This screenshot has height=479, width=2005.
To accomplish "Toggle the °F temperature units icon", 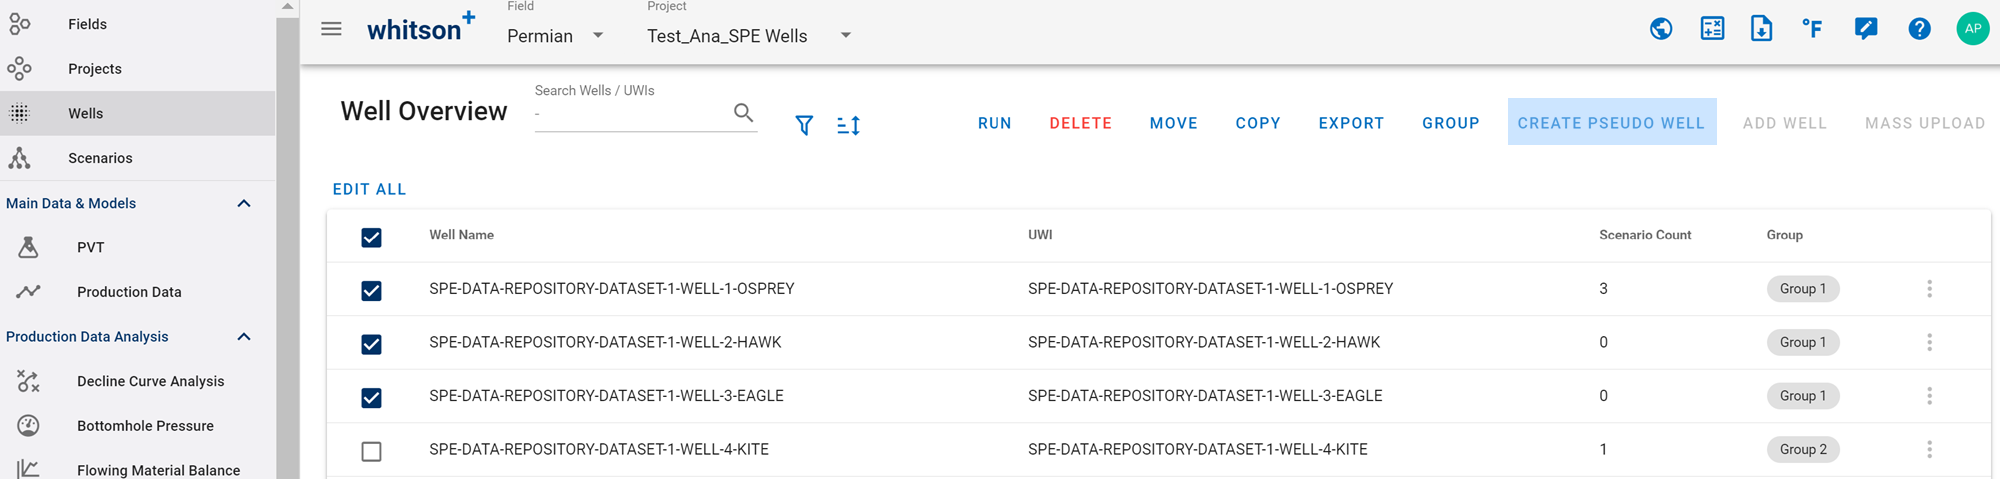I will pos(1813,29).
